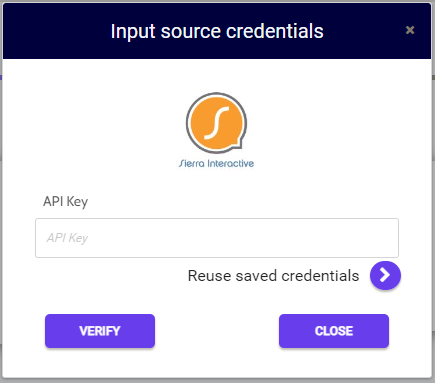The image size is (435, 383).
Task: Close the credentials dialog via CLOSE button
Action: 334,331
